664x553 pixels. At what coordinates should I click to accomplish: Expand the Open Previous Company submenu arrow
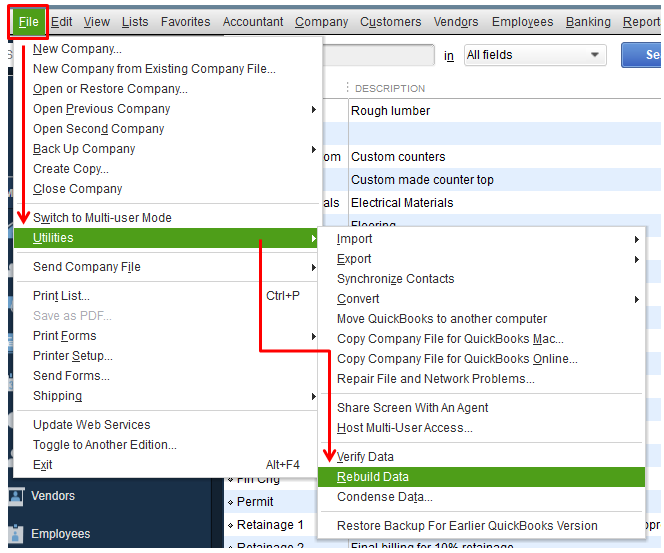[x=313, y=109]
